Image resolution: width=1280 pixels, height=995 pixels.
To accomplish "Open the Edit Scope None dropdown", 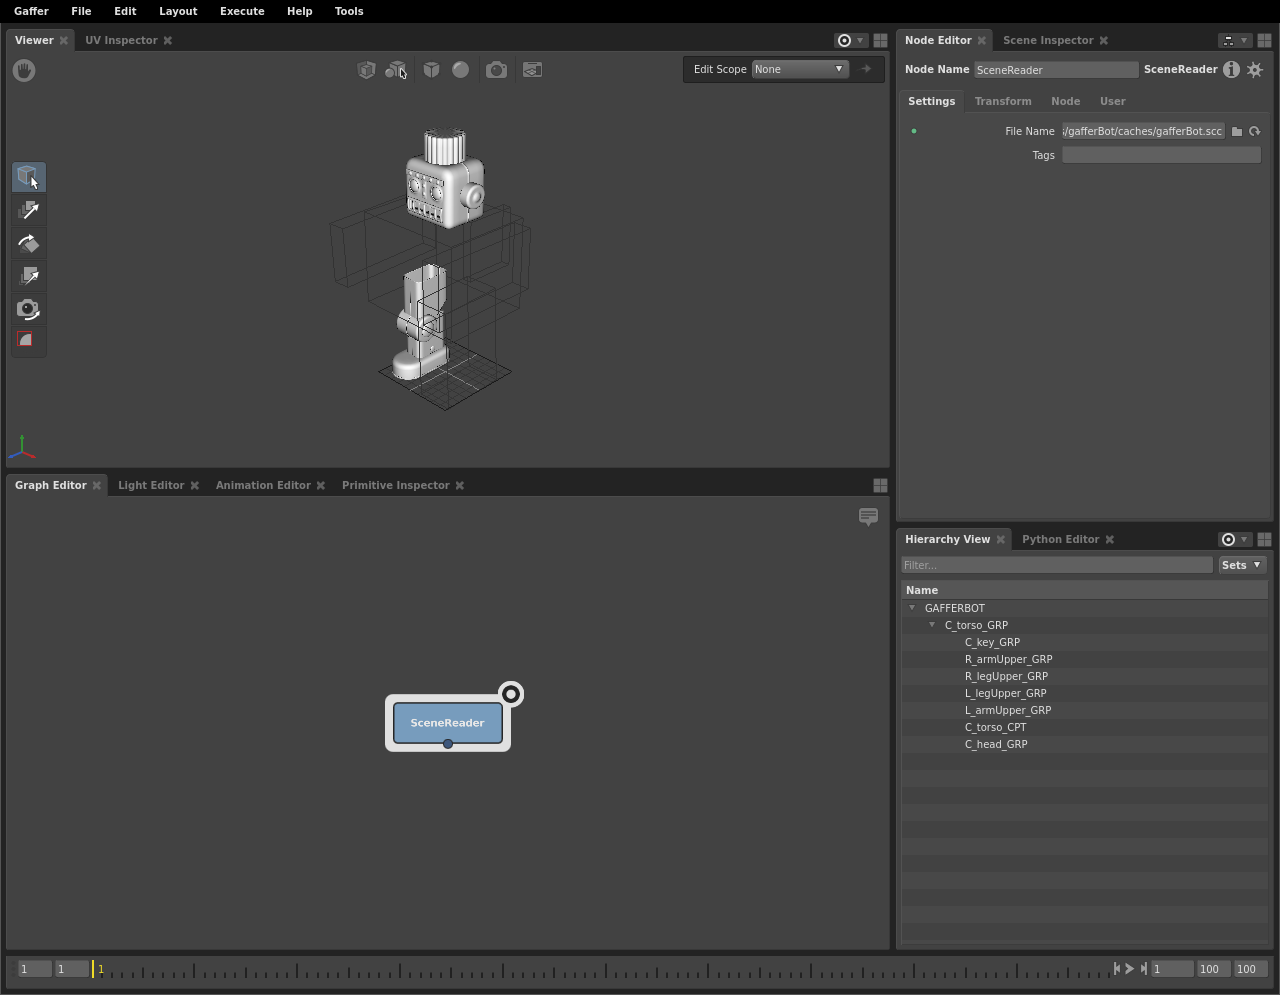I will coord(799,69).
